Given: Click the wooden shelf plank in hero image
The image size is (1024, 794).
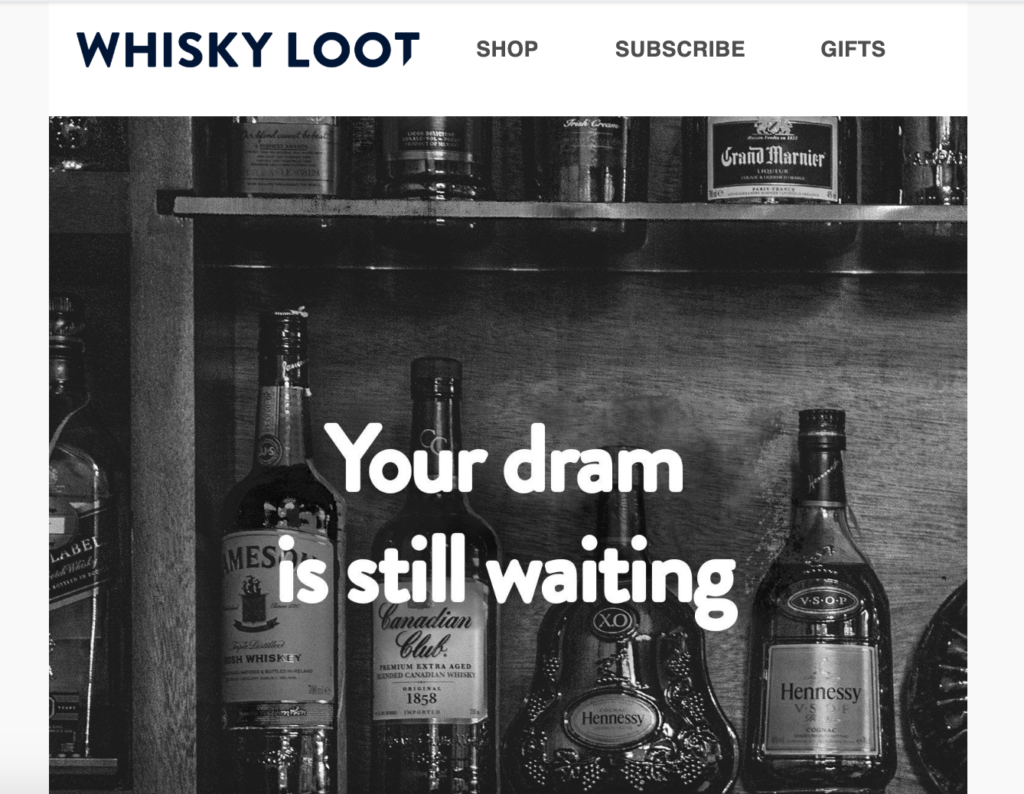Looking at the screenshot, I should pyautogui.click(x=562, y=209).
